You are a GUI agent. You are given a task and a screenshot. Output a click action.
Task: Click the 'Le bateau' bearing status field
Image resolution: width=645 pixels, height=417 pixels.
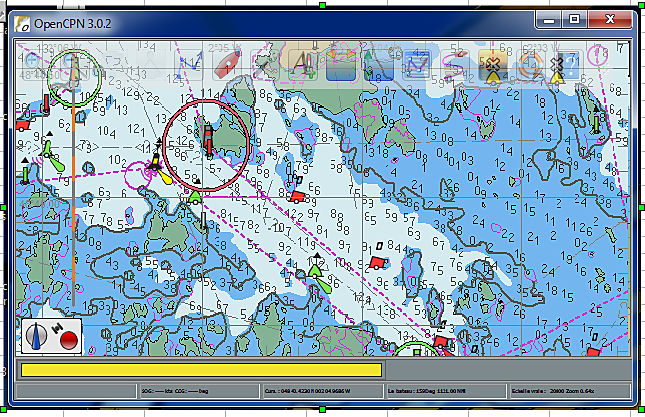(x=445, y=391)
